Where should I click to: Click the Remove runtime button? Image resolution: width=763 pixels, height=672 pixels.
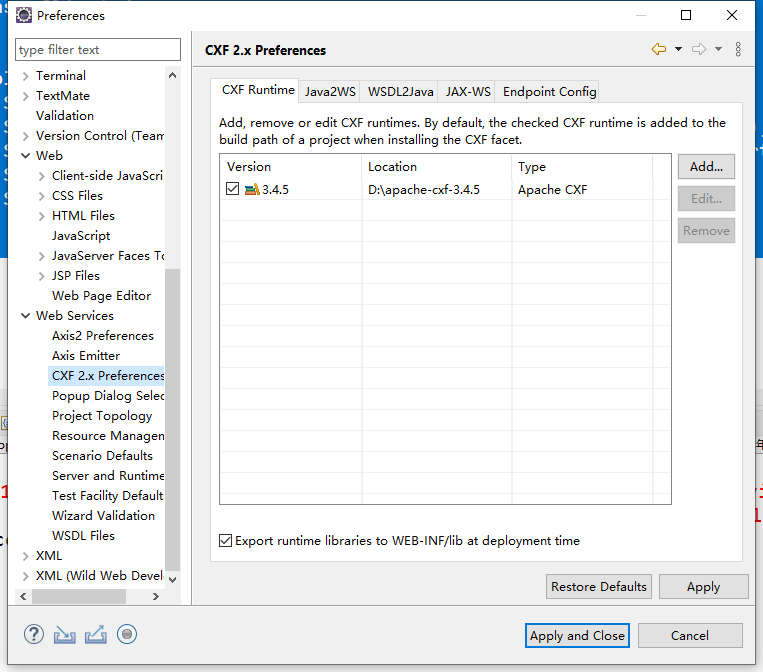706,231
